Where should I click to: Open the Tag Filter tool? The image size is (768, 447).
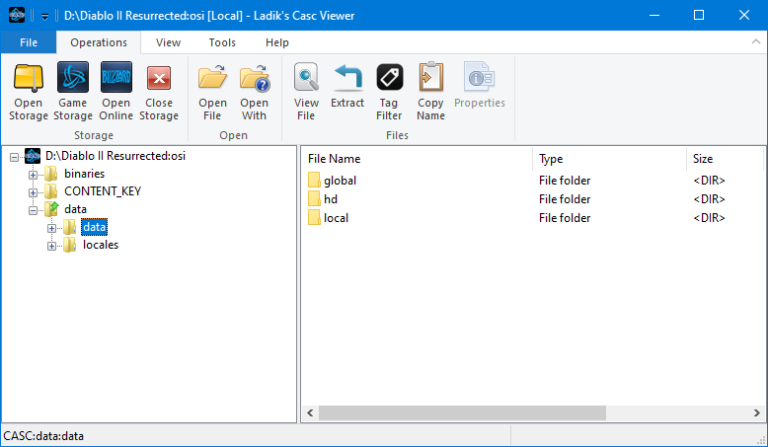point(389,79)
